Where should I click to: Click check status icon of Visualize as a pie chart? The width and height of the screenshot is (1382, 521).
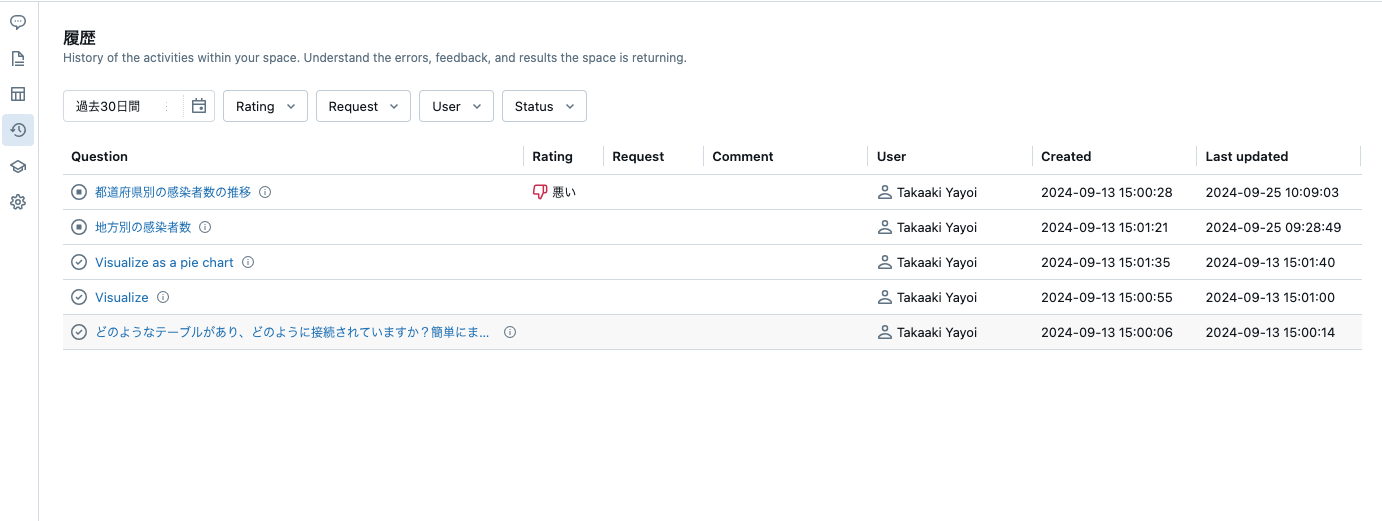click(x=79, y=262)
